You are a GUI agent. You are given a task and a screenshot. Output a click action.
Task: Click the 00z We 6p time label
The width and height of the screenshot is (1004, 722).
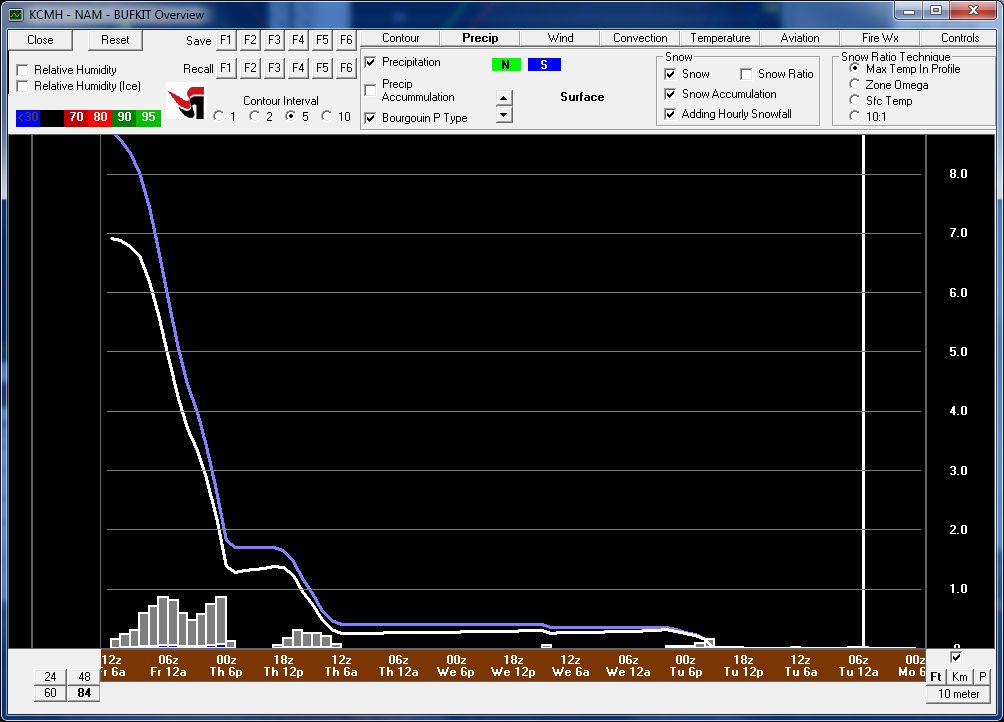coord(456,666)
